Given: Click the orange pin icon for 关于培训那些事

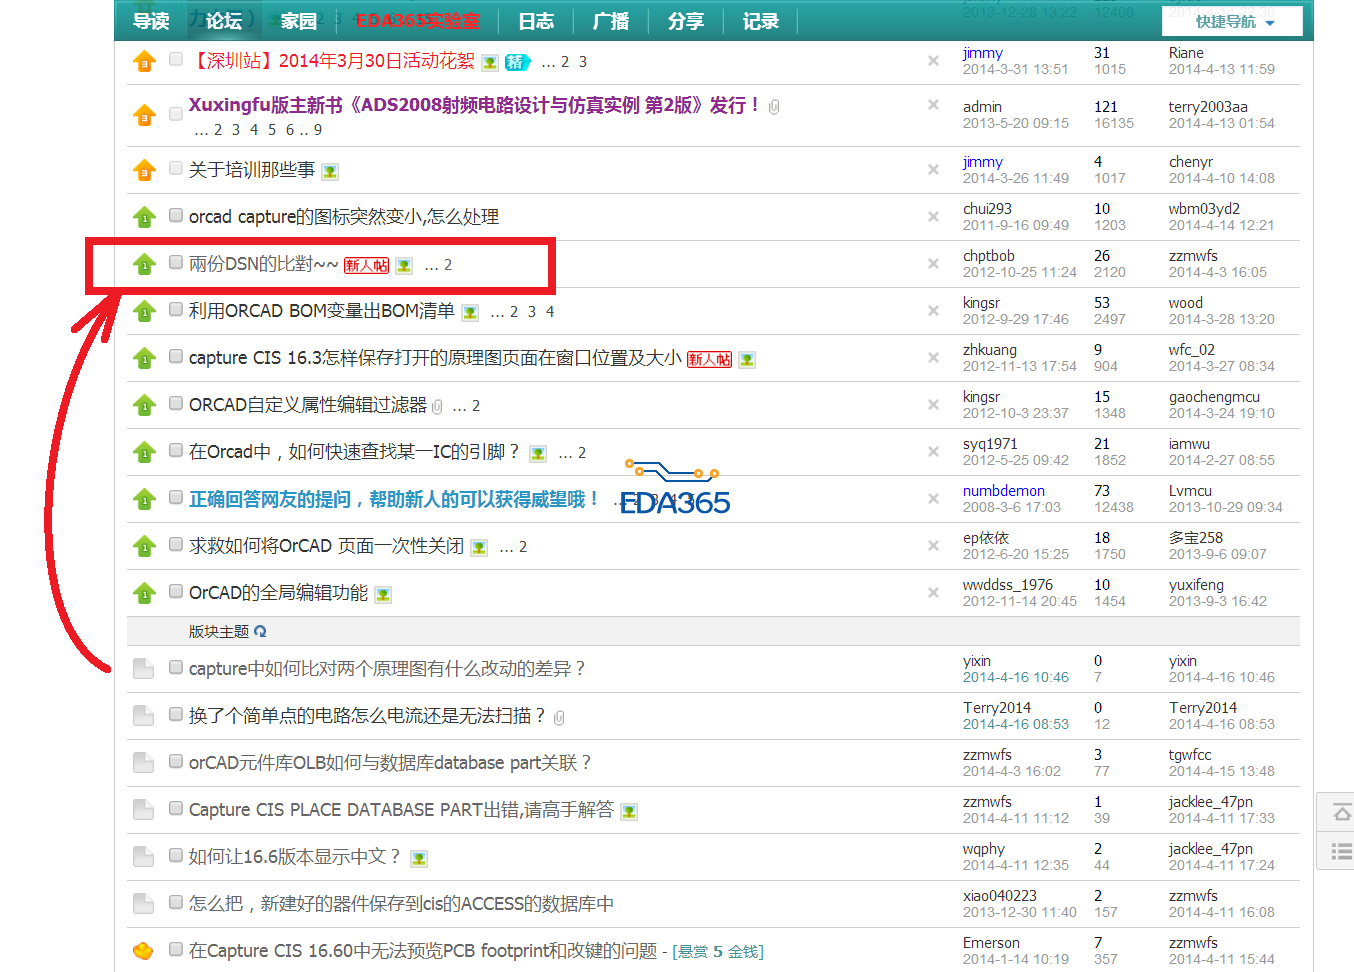Looking at the screenshot, I should tap(144, 171).
